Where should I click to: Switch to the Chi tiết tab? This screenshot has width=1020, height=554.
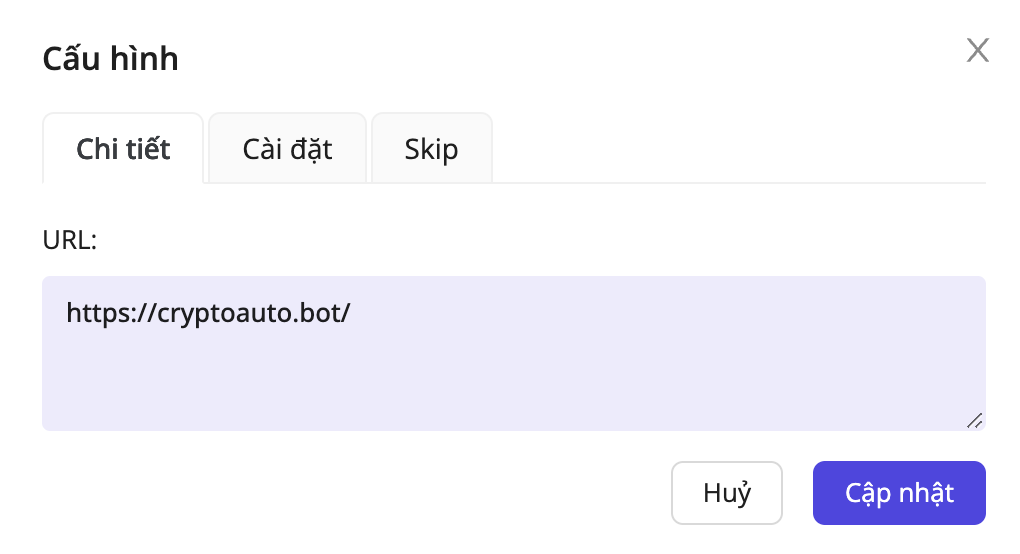[x=123, y=149]
